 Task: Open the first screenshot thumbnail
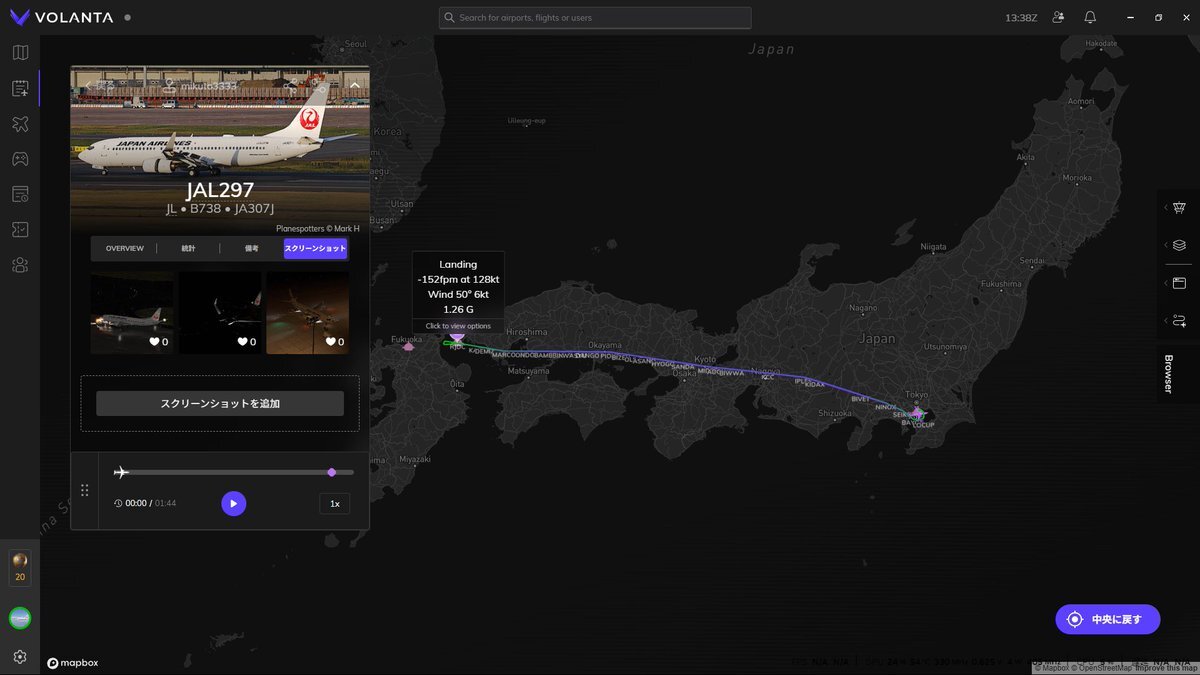click(132, 313)
